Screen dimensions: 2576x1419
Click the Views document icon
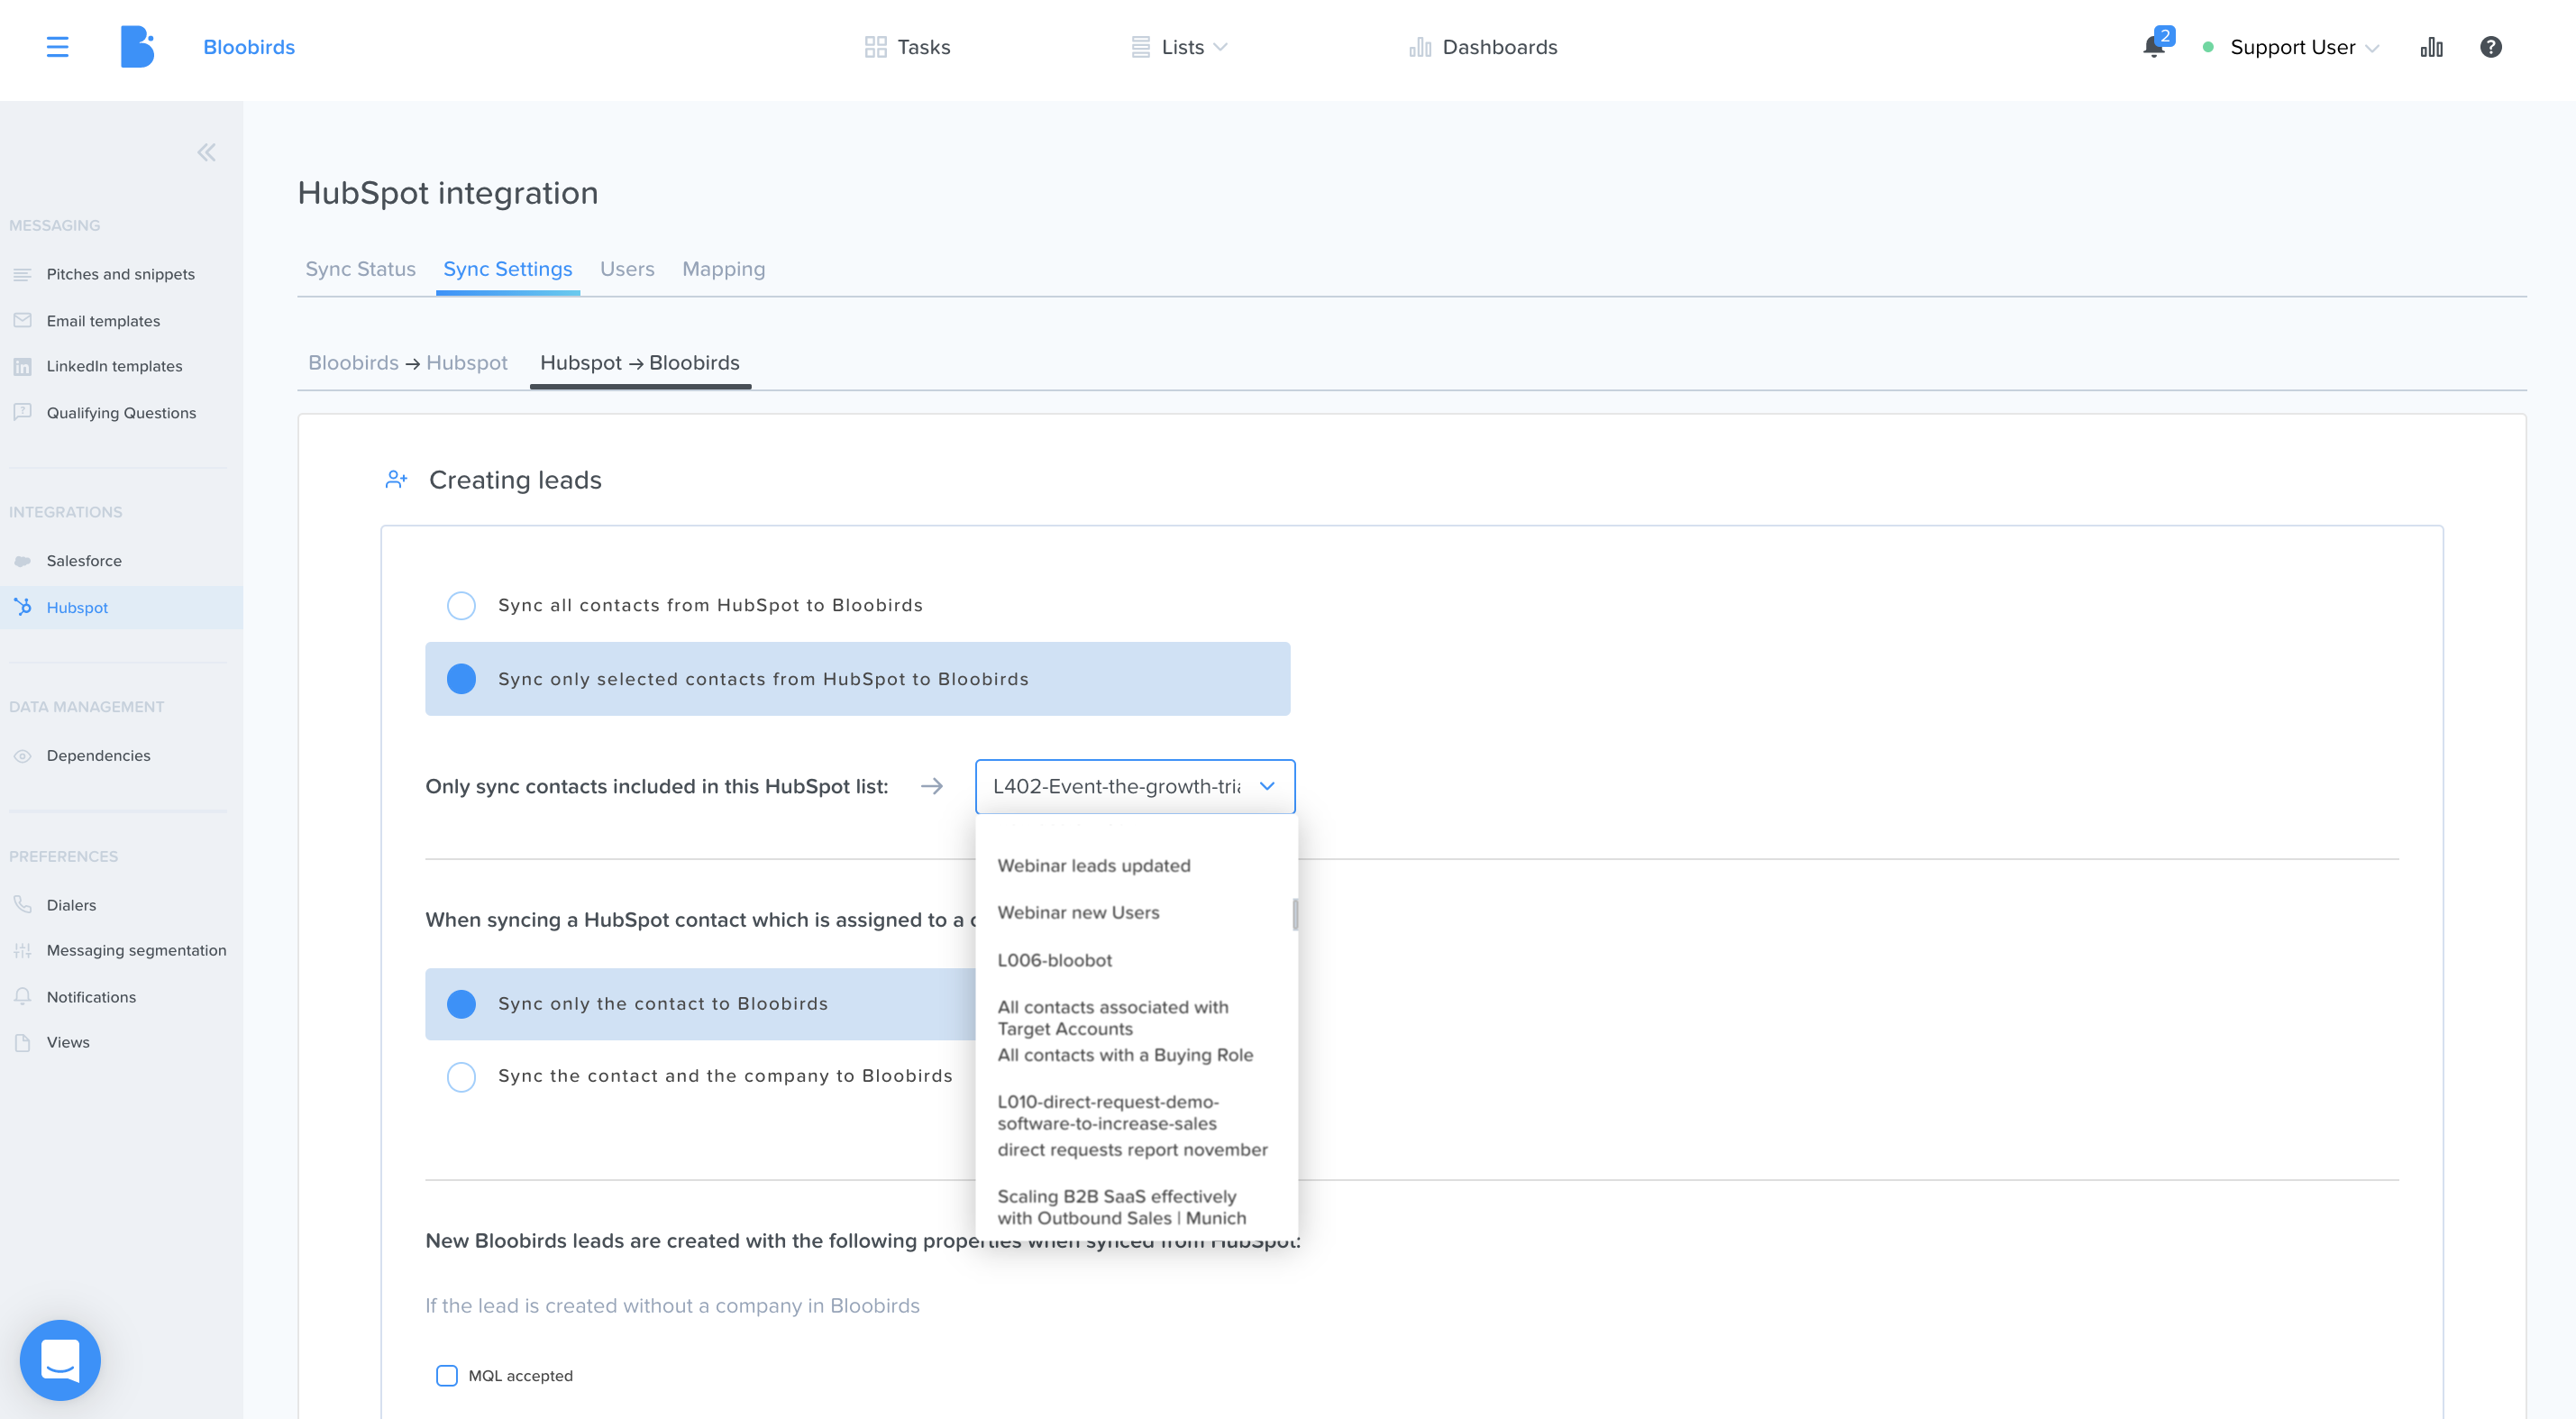(x=22, y=1042)
